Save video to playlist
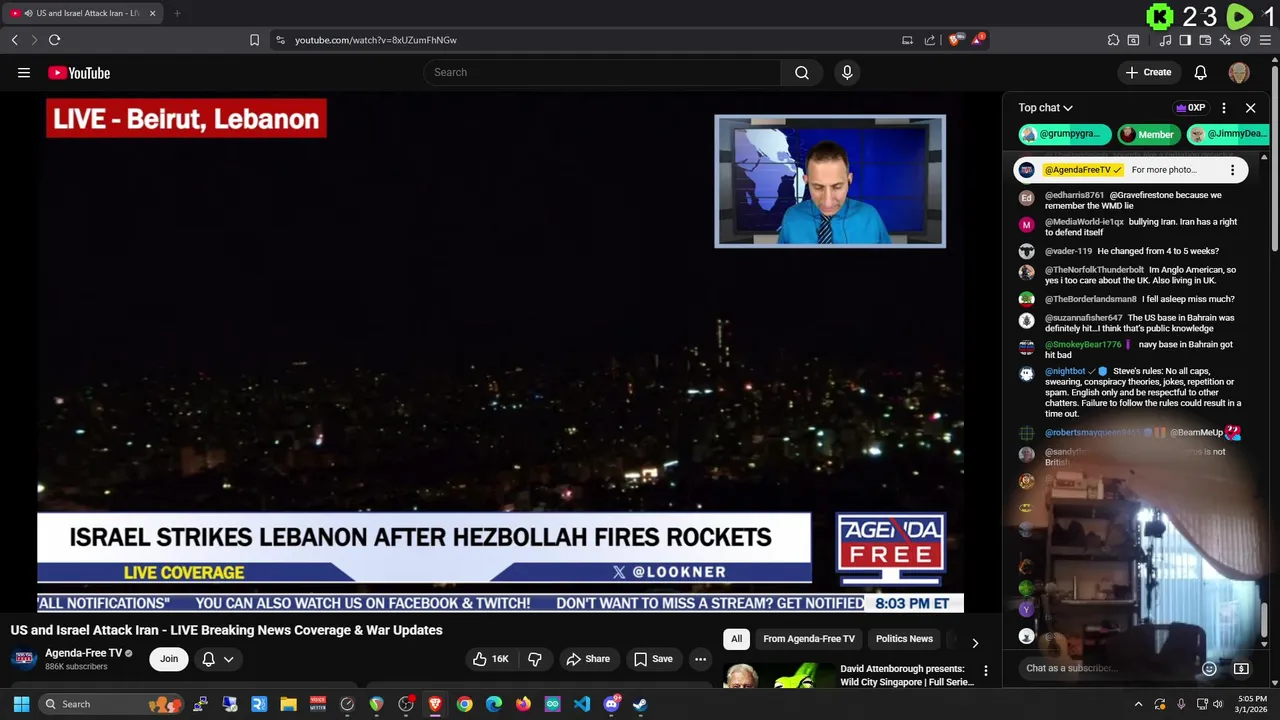1280x720 pixels. click(x=652, y=659)
